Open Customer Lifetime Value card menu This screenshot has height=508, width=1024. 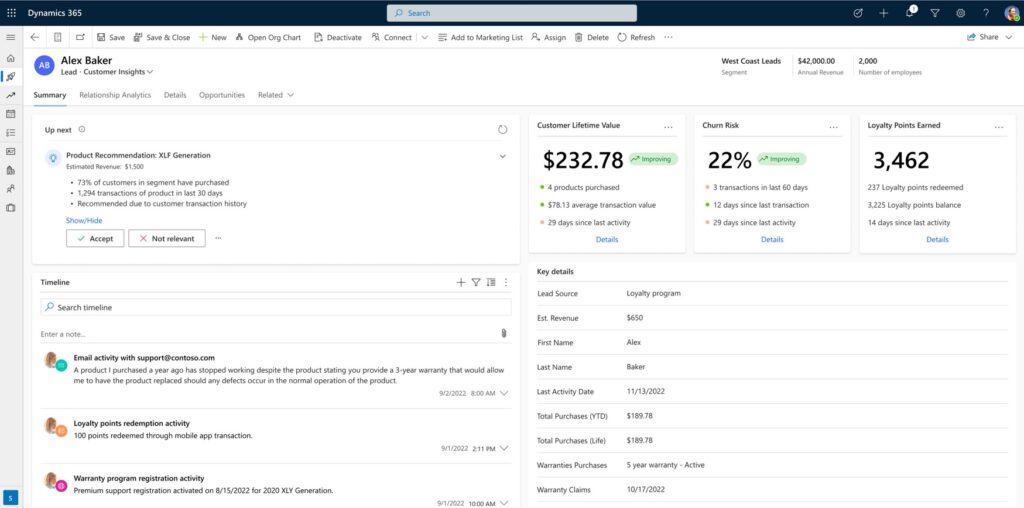668,127
